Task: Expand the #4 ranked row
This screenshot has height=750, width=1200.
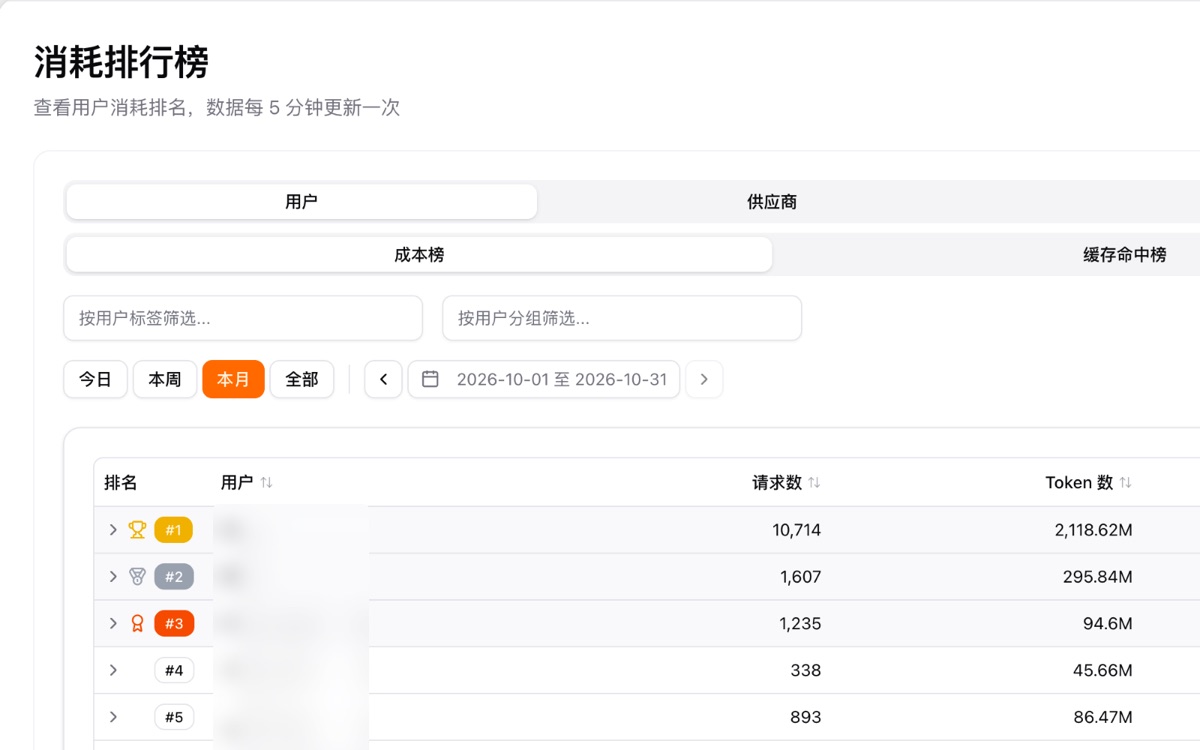Action: tap(113, 670)
